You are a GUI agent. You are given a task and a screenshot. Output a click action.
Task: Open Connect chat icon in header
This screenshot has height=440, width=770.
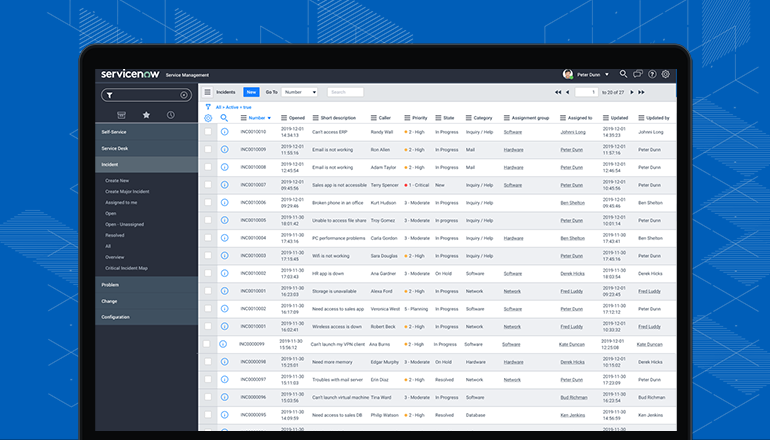pyautogui.click(x=637, y=74)
